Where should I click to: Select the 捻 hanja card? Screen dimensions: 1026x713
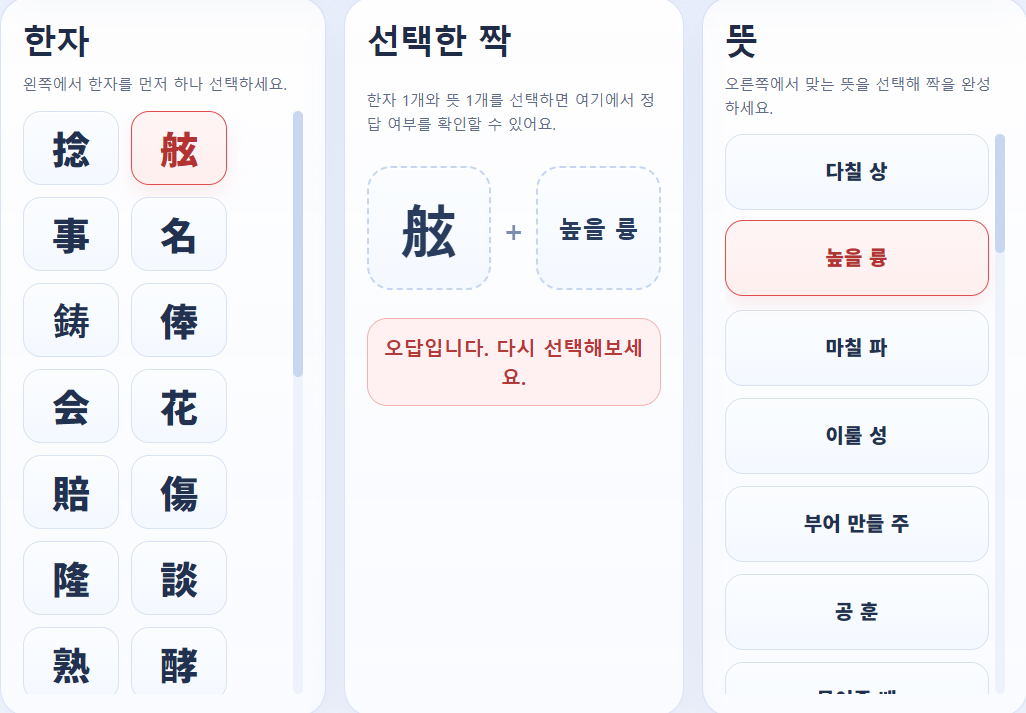70,148
